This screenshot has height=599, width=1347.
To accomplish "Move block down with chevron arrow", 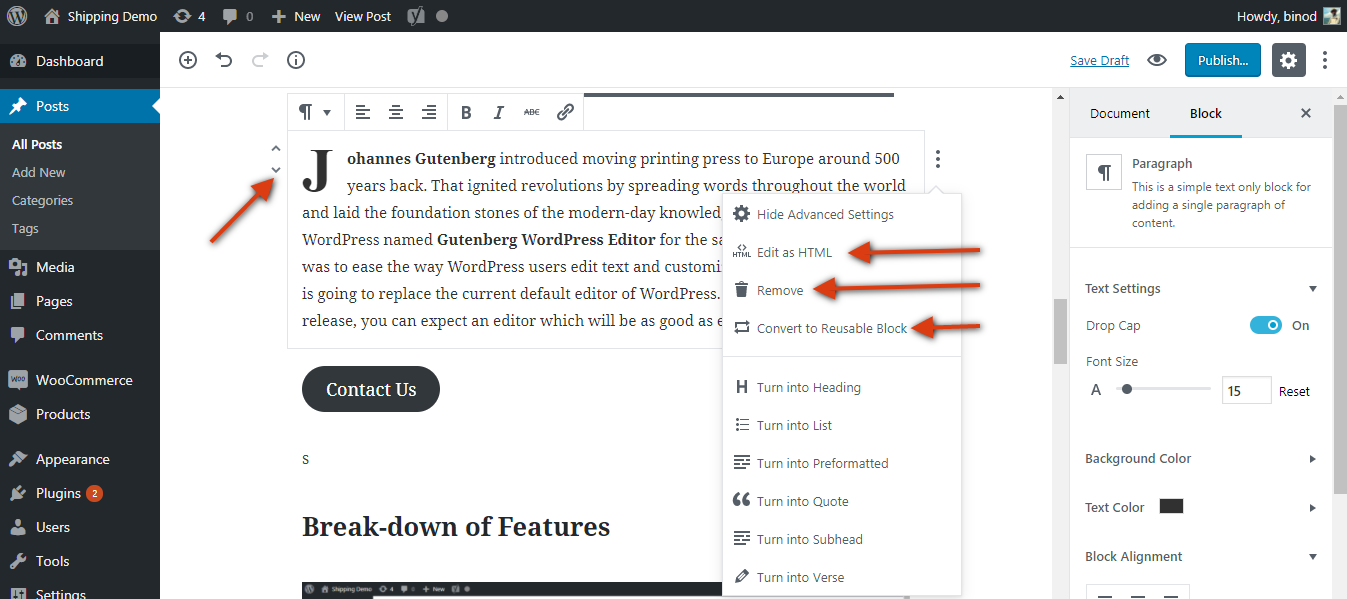I will coord(276,169).
